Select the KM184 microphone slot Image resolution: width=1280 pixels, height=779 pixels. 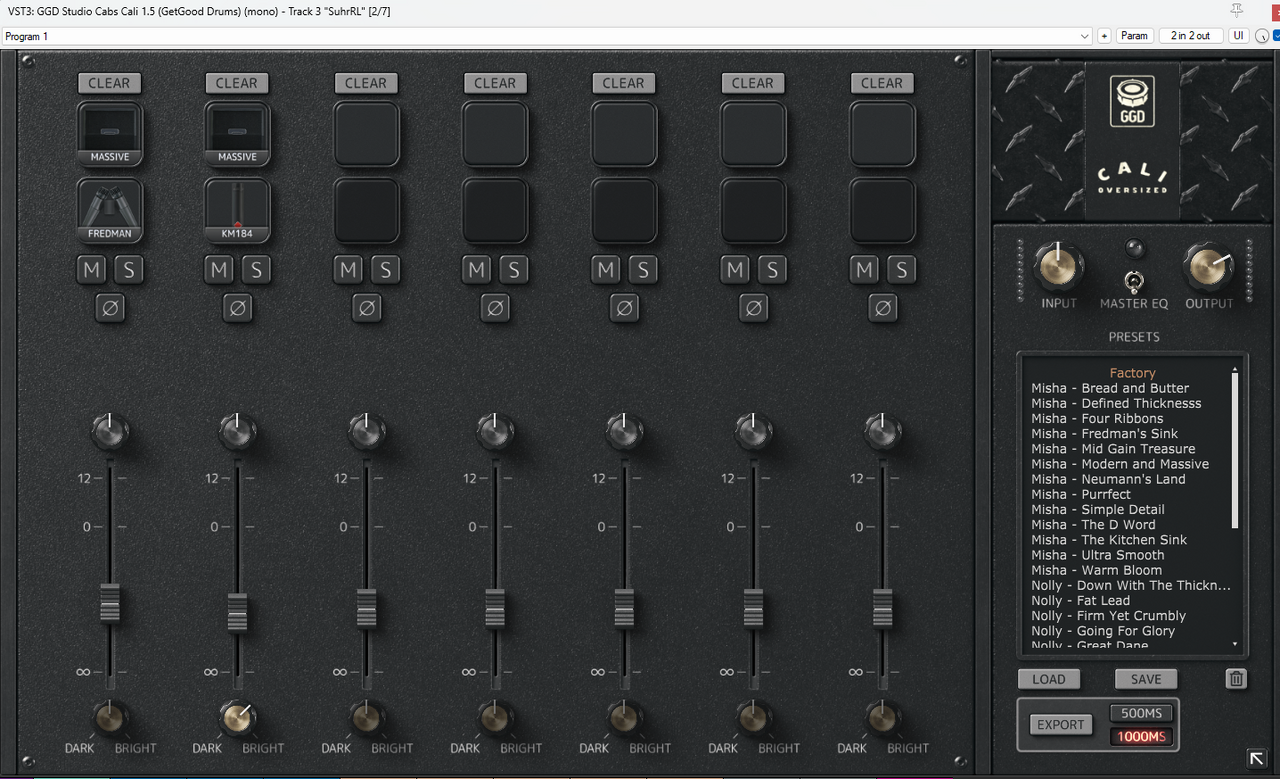(237, 210)
